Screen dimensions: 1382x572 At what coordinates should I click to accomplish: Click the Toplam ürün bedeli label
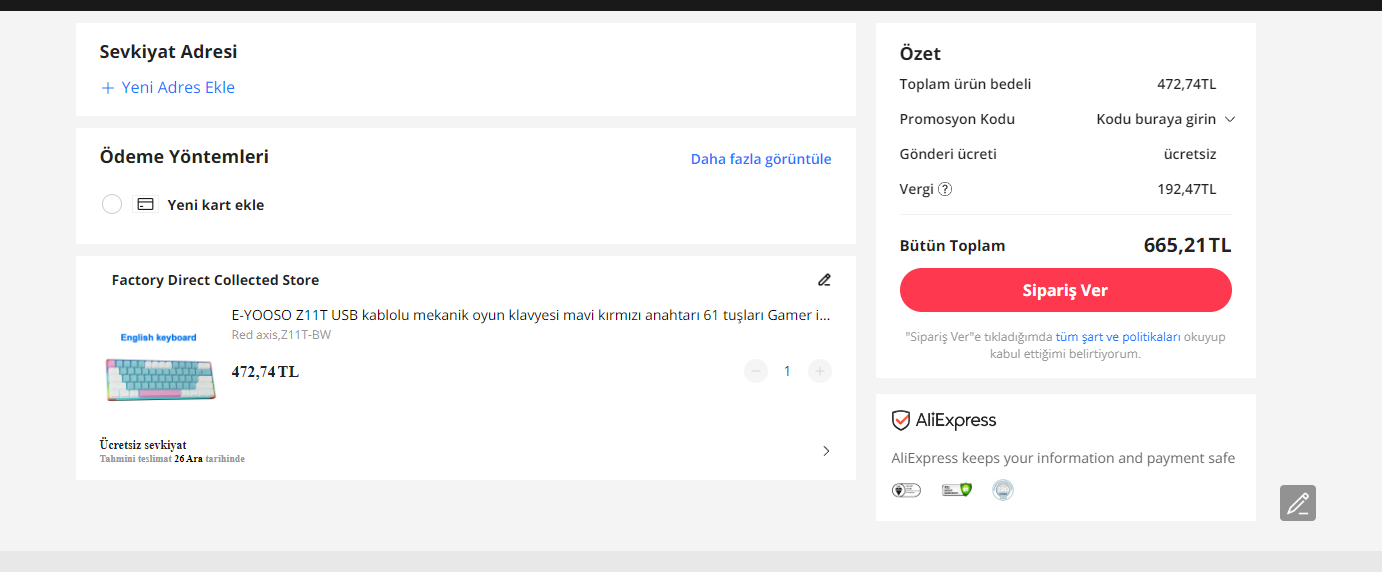pos(965,84)
